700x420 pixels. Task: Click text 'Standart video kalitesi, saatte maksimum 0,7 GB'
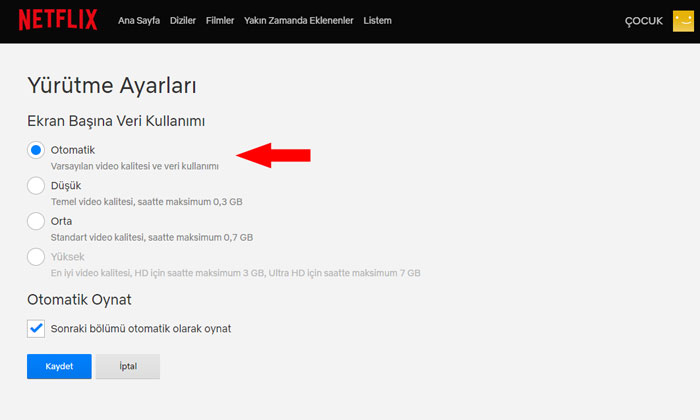[x=152, y=237]
